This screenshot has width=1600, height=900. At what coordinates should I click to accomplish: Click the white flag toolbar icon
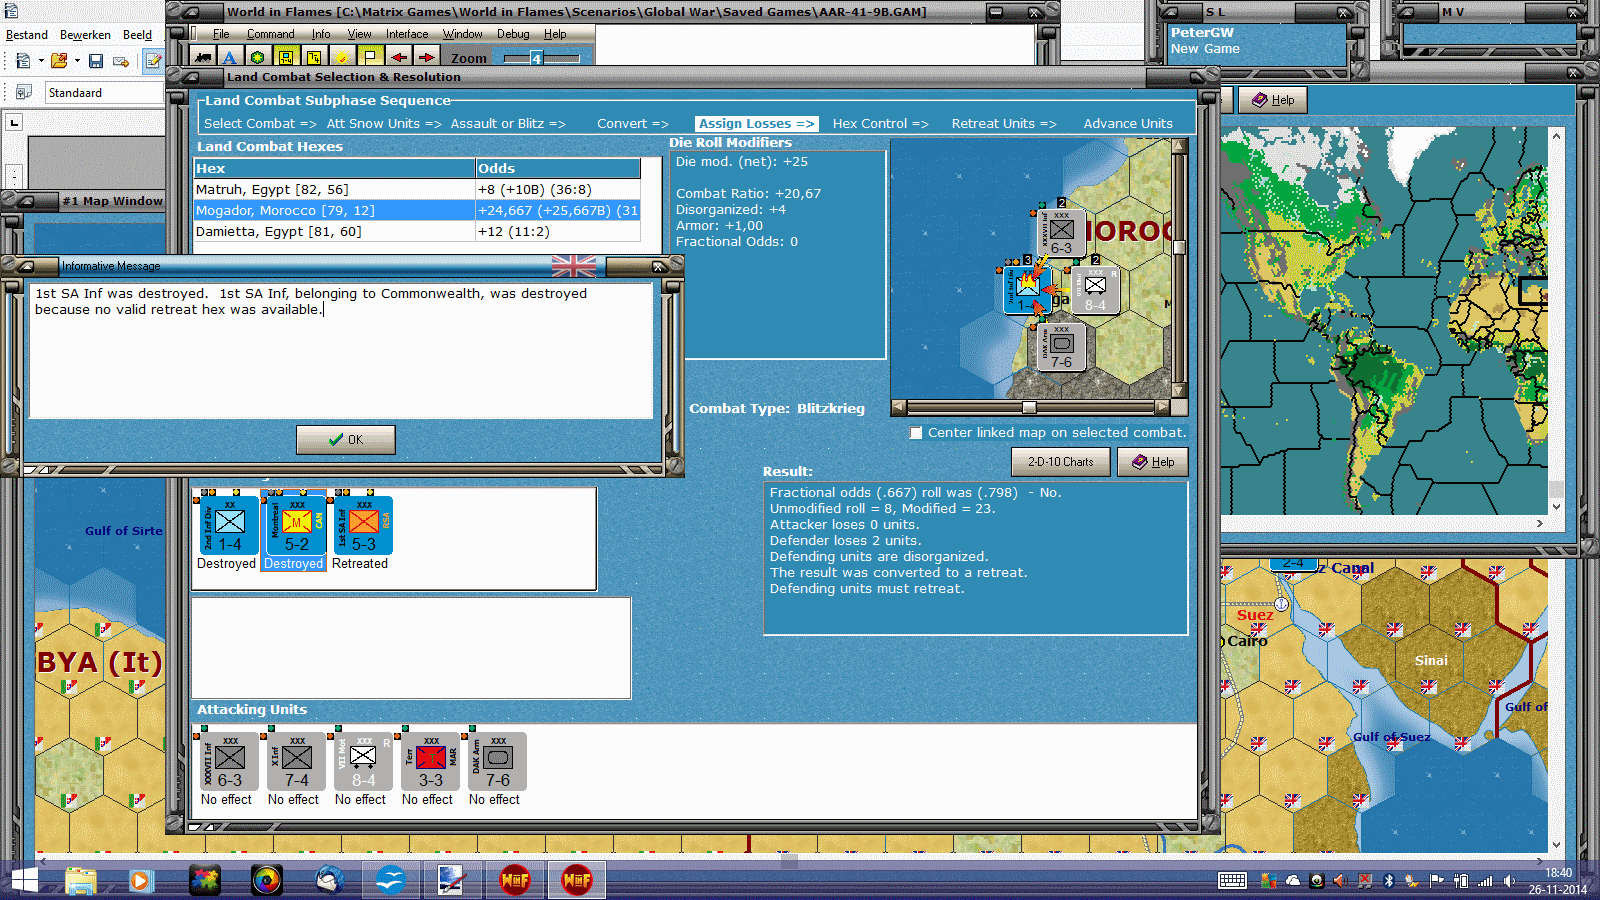(x=370, y=58)
